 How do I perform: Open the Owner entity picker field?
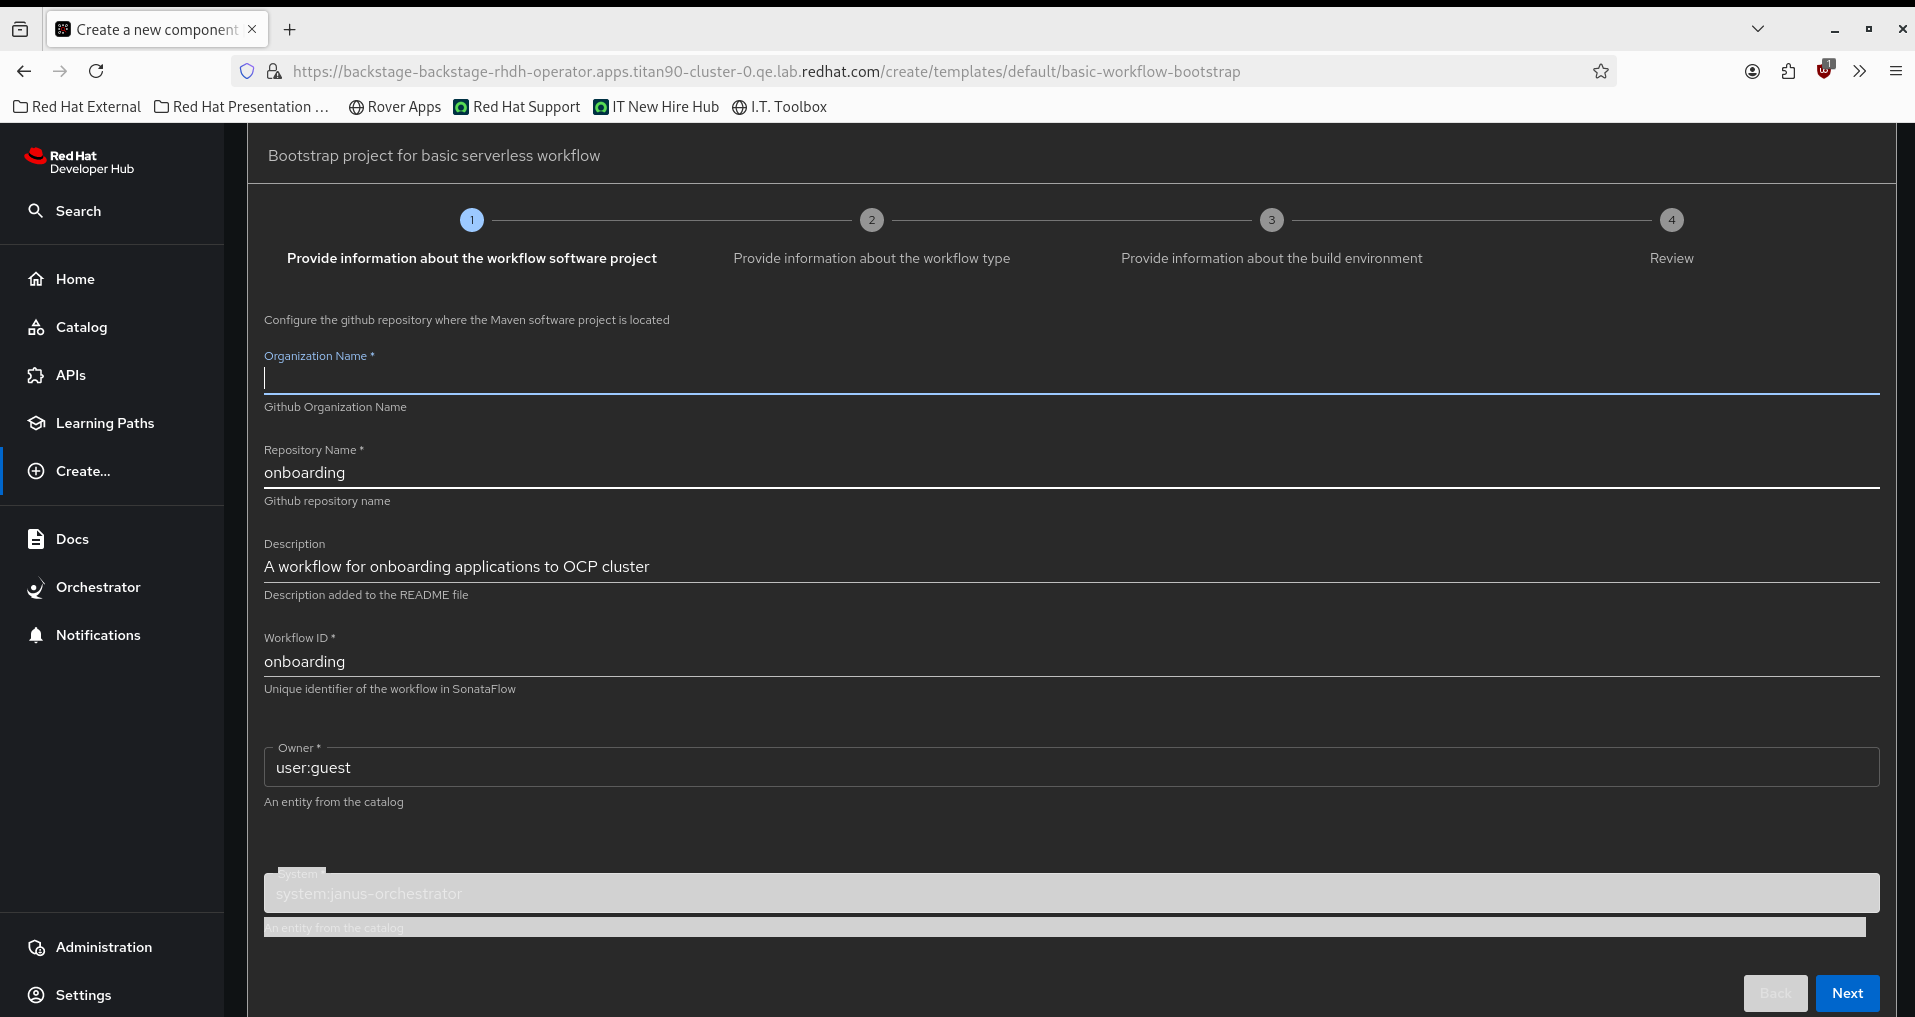click(1072, 767)
